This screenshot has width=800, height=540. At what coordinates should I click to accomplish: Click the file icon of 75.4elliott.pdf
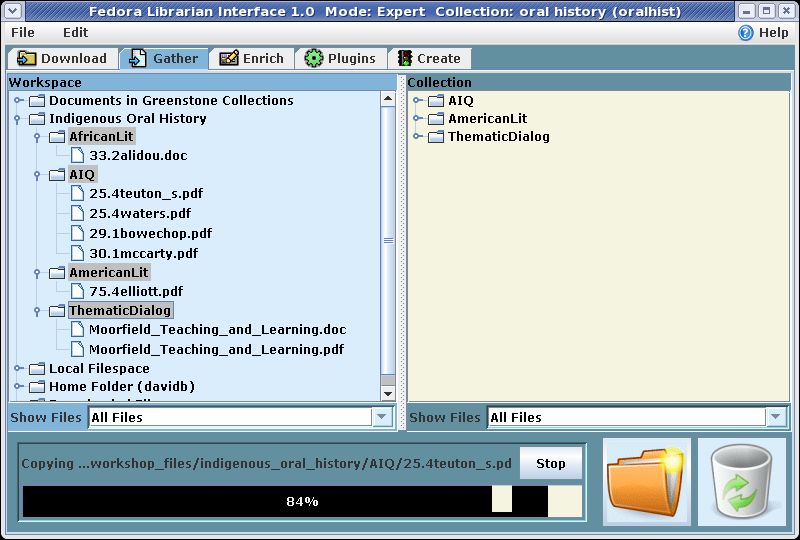click(77, 291)
